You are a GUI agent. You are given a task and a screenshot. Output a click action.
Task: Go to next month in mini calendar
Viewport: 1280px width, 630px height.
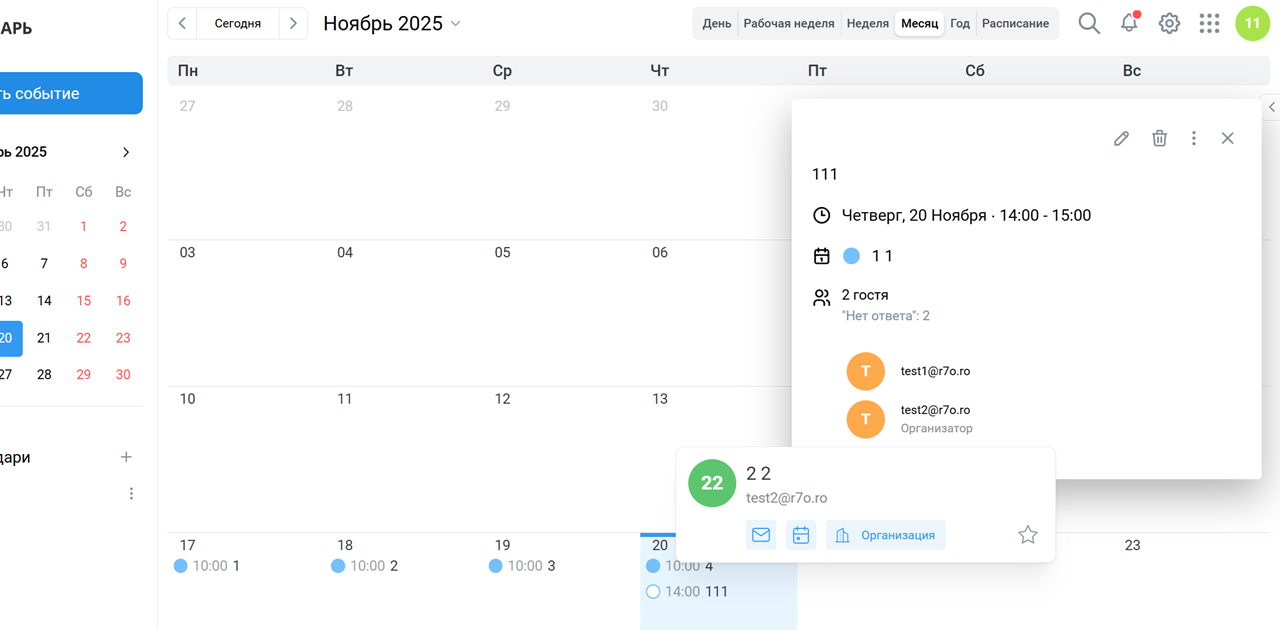click(126, 152)
